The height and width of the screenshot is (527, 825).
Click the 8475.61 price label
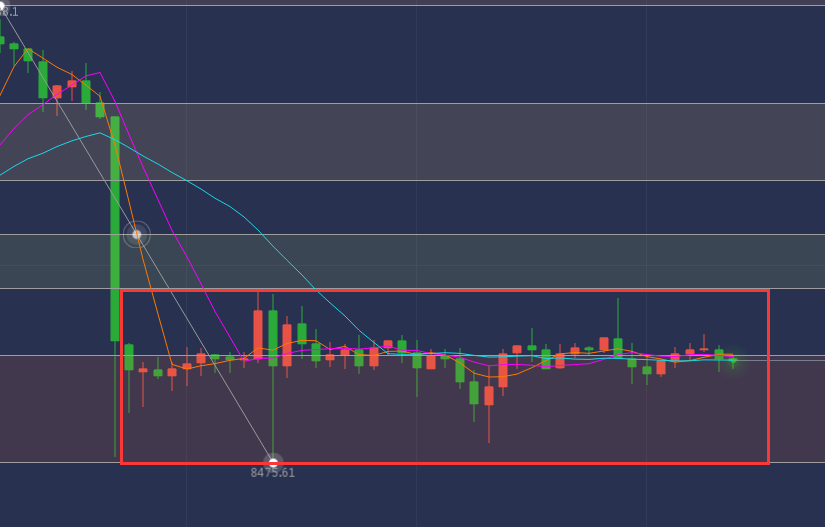point(273,473)
